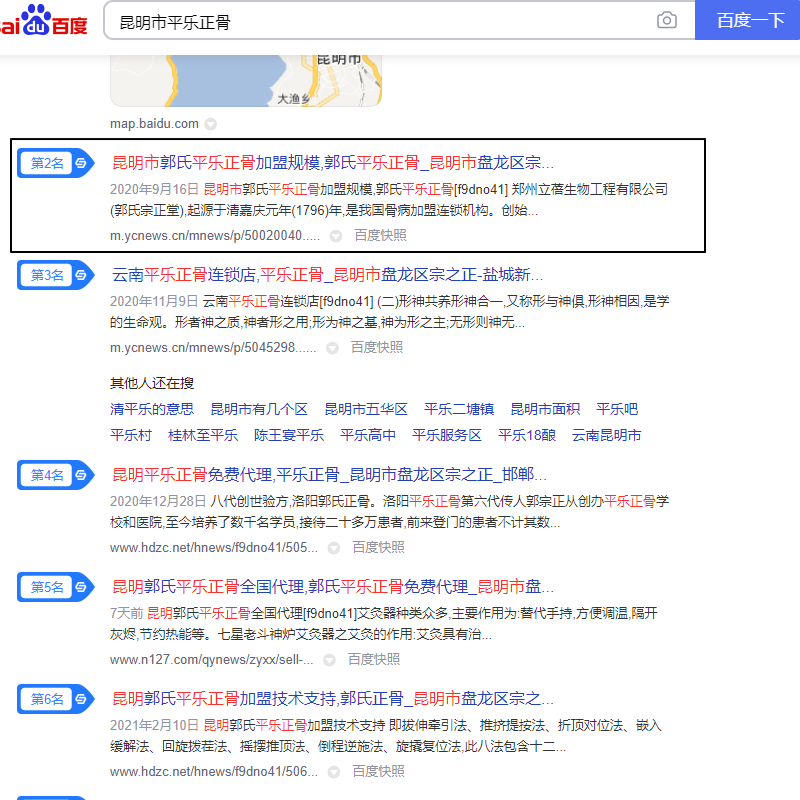The image size is (800, 800).
Task: Search related term 平乐村
Action: pyautogui.click(x=131, y=435)
